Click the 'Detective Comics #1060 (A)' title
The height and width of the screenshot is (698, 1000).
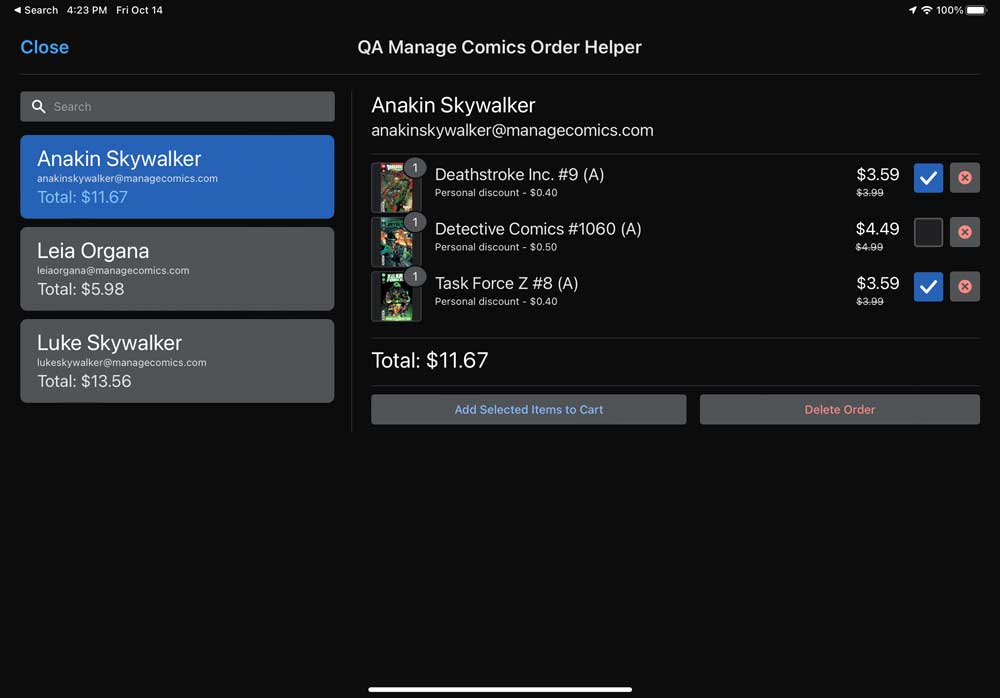[538, 229]
